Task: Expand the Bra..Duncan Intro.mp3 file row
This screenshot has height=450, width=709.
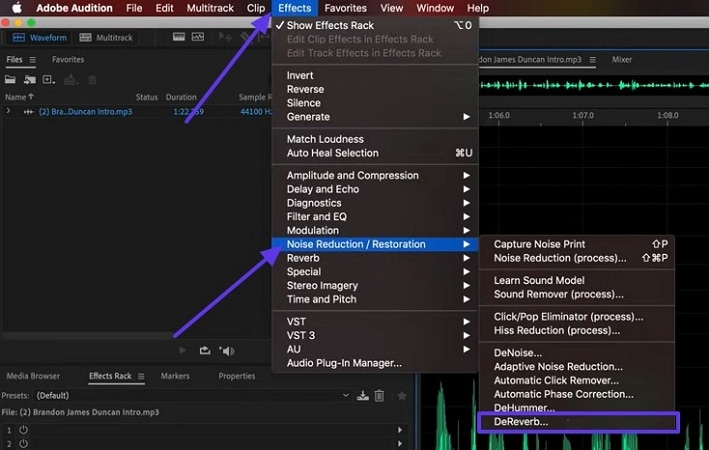Action: click(x=8, y=111)
